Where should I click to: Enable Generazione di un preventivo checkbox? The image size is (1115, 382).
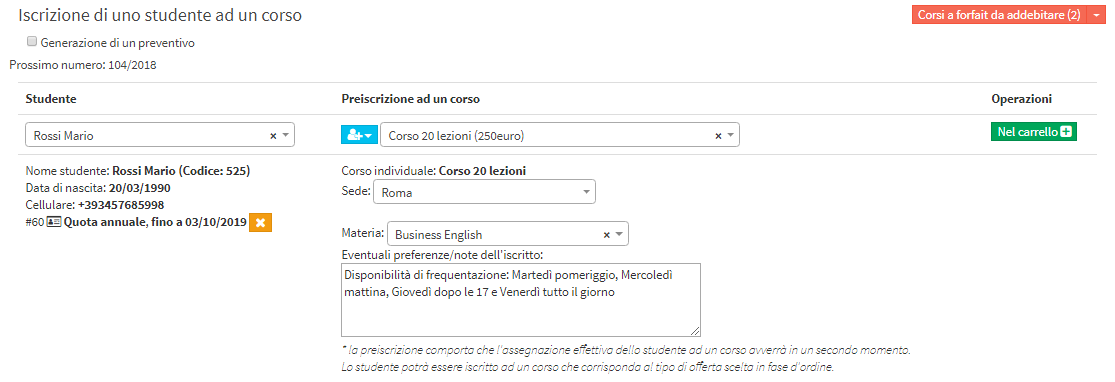[31, 42]
